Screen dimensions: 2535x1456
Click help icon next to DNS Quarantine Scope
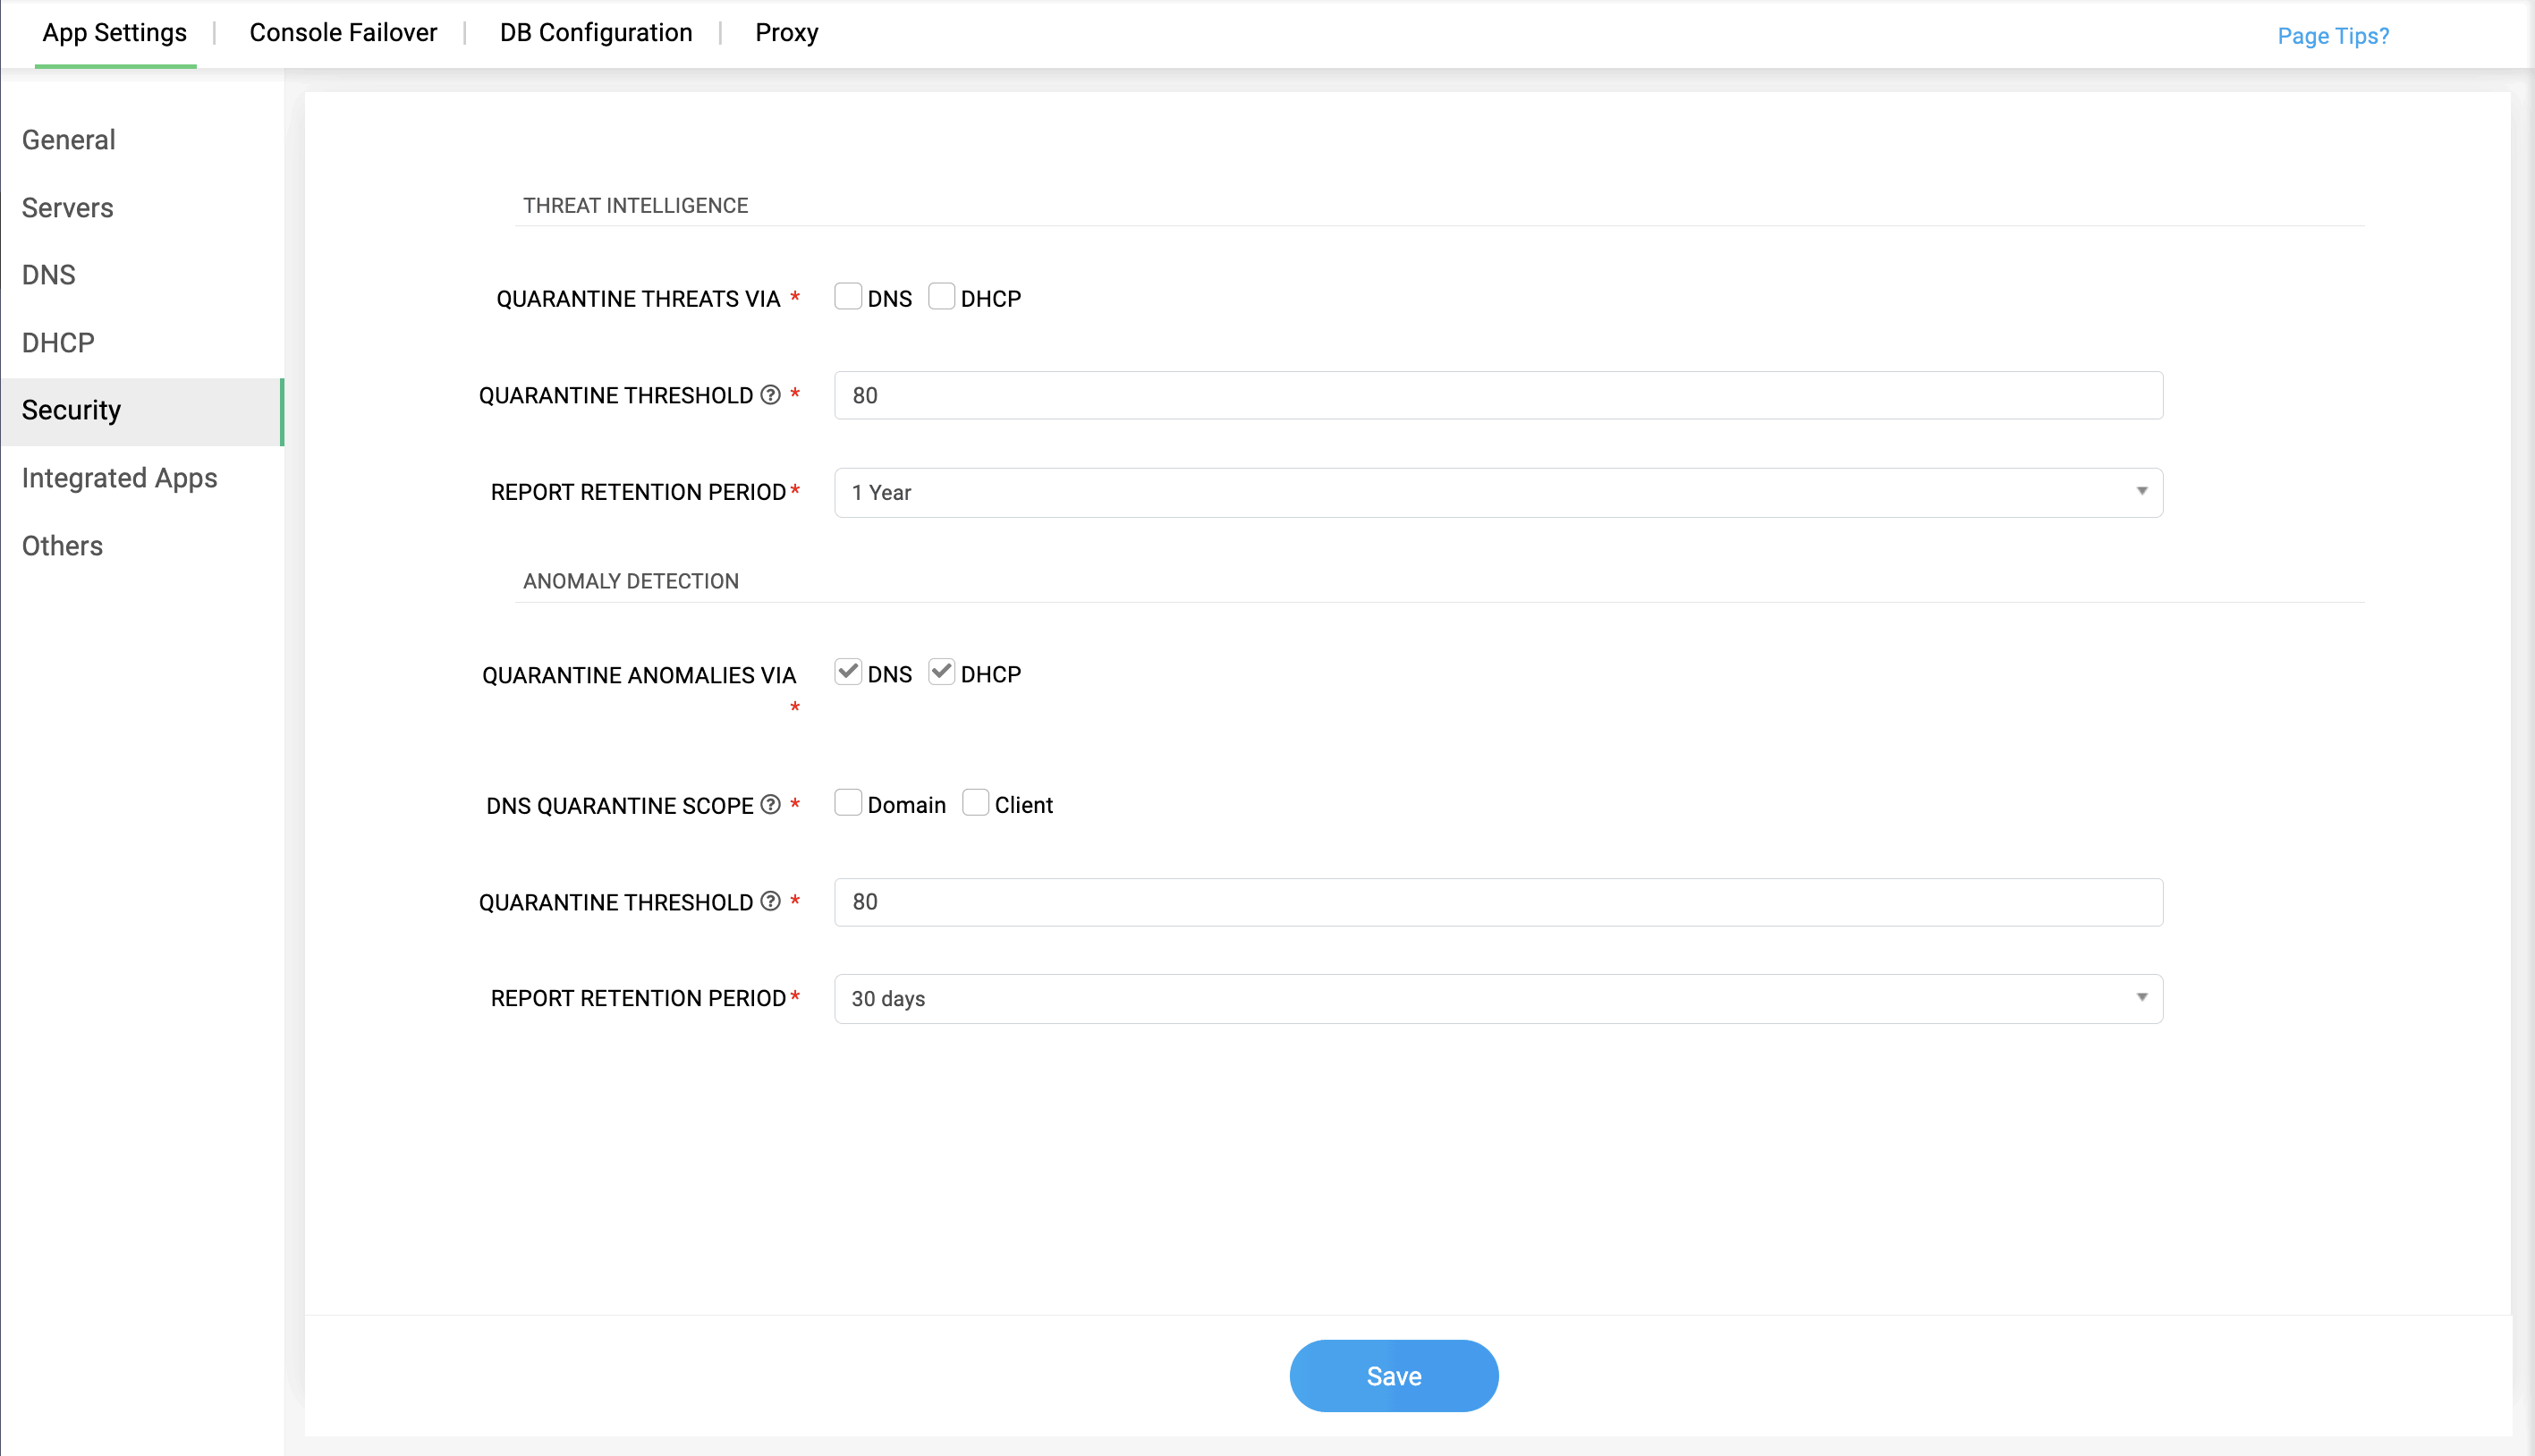point(770,805)
